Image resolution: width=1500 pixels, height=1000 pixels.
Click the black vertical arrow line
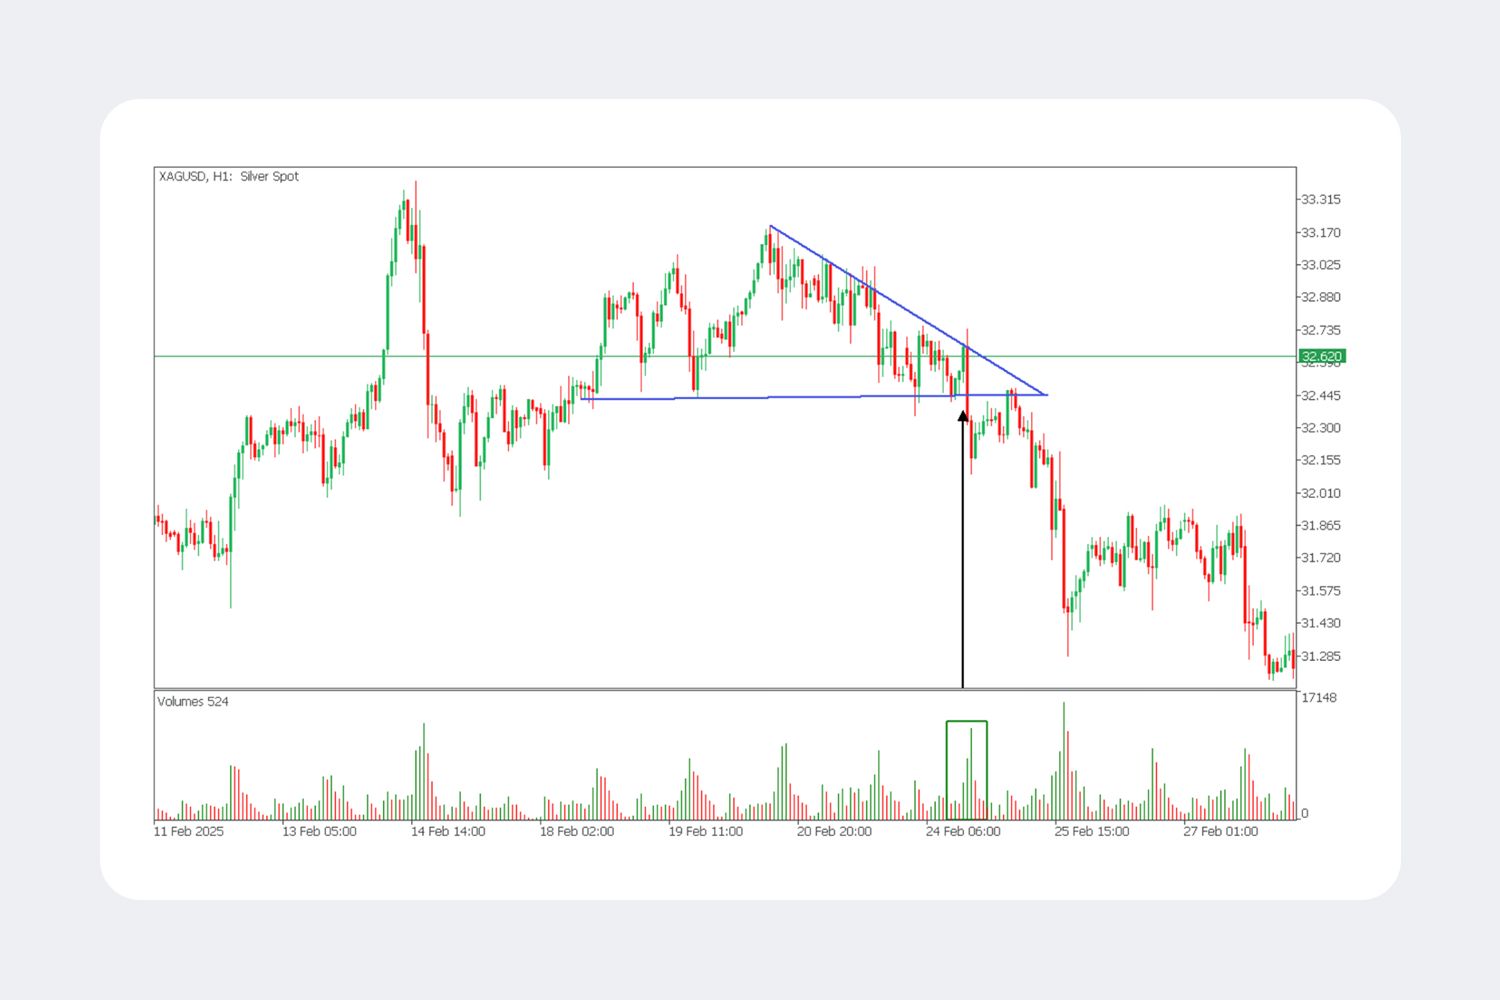tap(963, 550)
